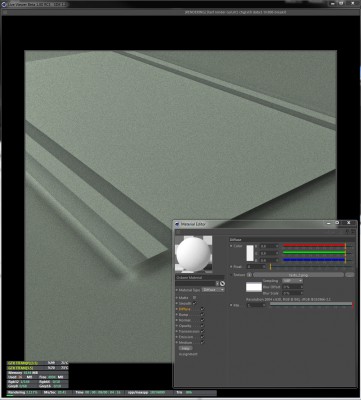Image resolution: width=361 pixels, height=400 pixels.
Task: Click the rightmost icon in Material Editor header
Action: [x=353, y=232]
